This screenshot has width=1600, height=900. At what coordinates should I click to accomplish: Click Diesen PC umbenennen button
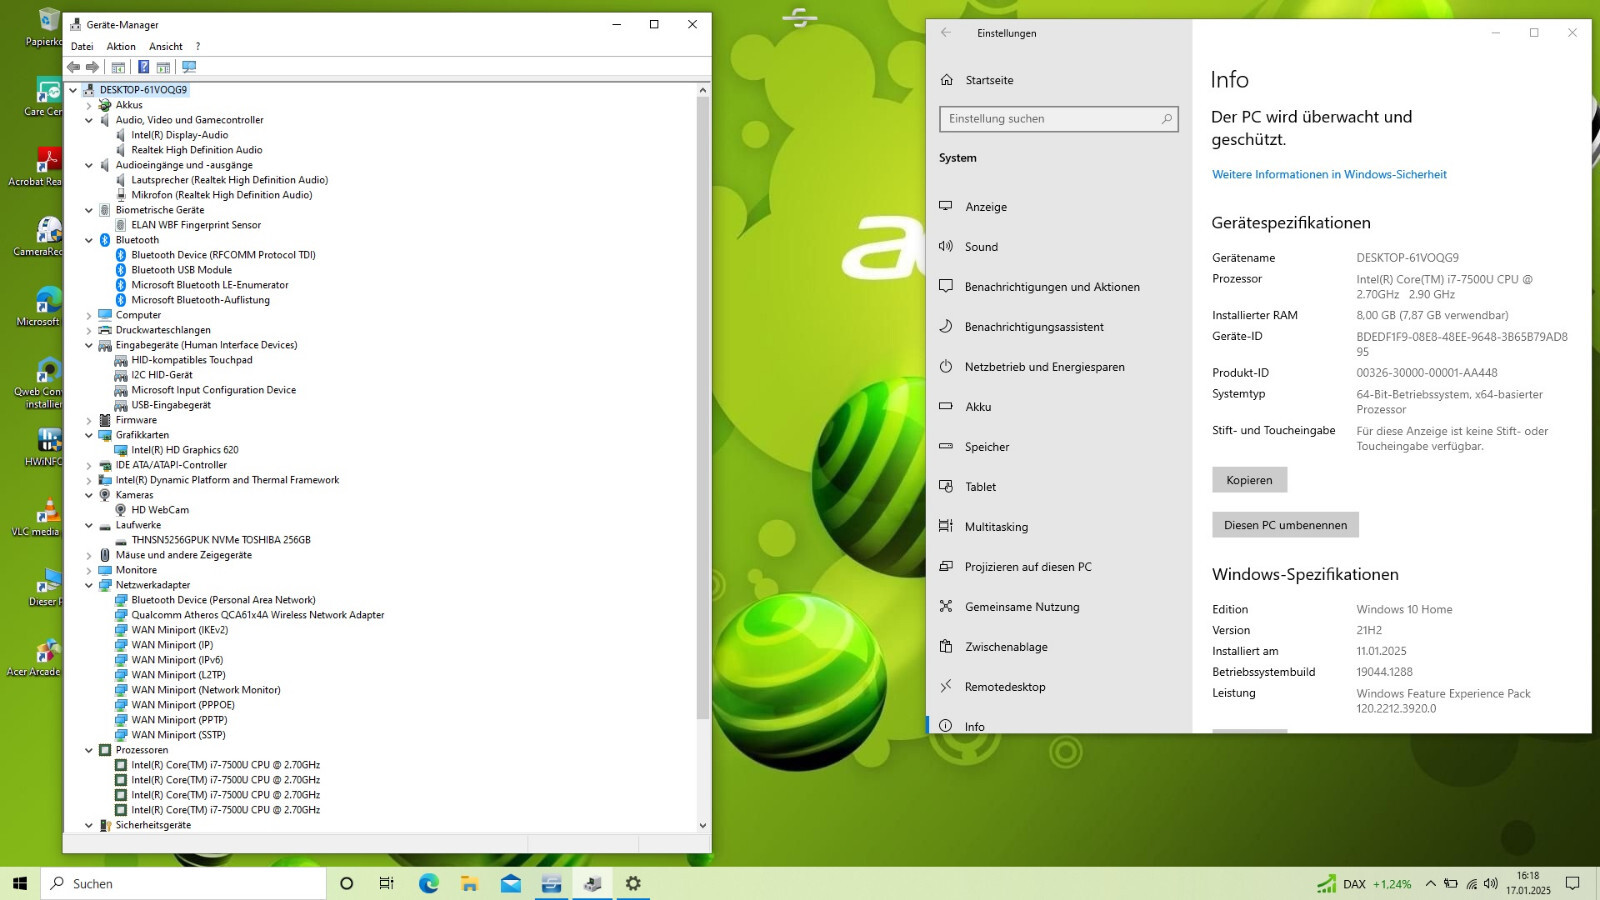point(1285,525)
